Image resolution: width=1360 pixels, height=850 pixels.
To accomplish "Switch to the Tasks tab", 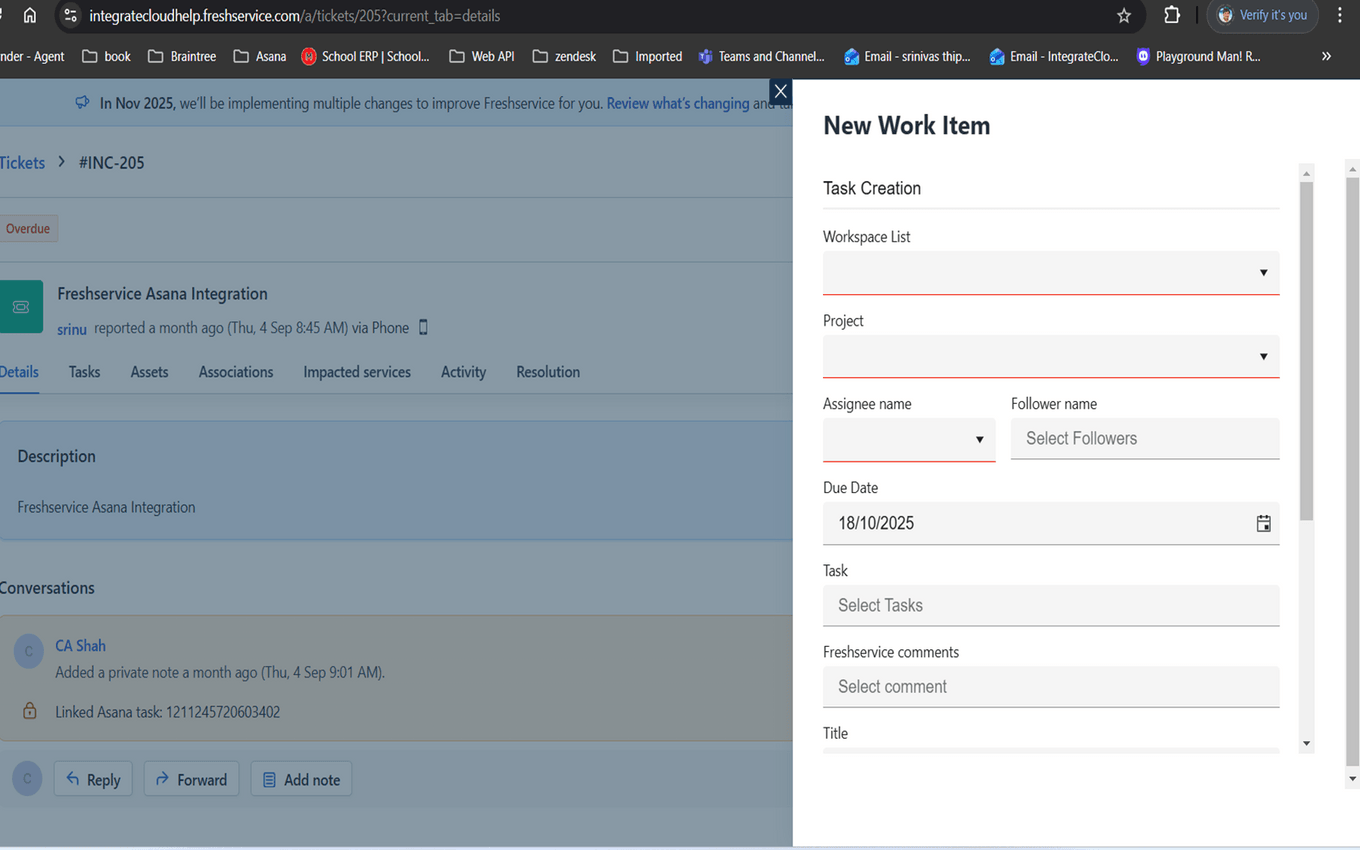I will click(x=84, y=372).
